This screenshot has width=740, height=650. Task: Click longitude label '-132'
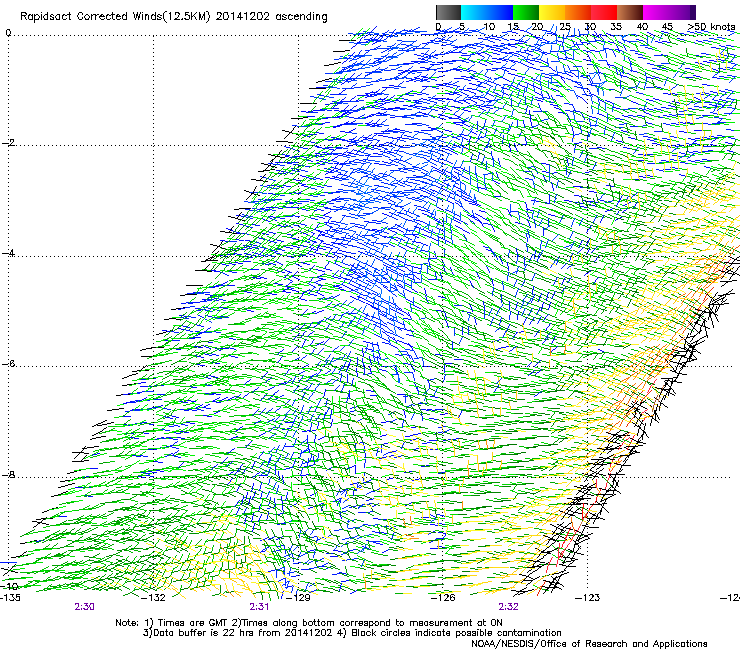click(154, 598)
